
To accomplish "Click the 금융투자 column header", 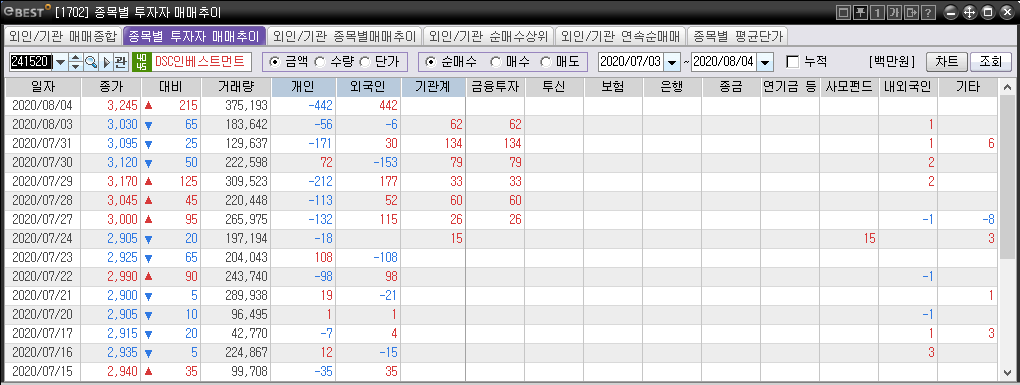I will click(495, 87).
